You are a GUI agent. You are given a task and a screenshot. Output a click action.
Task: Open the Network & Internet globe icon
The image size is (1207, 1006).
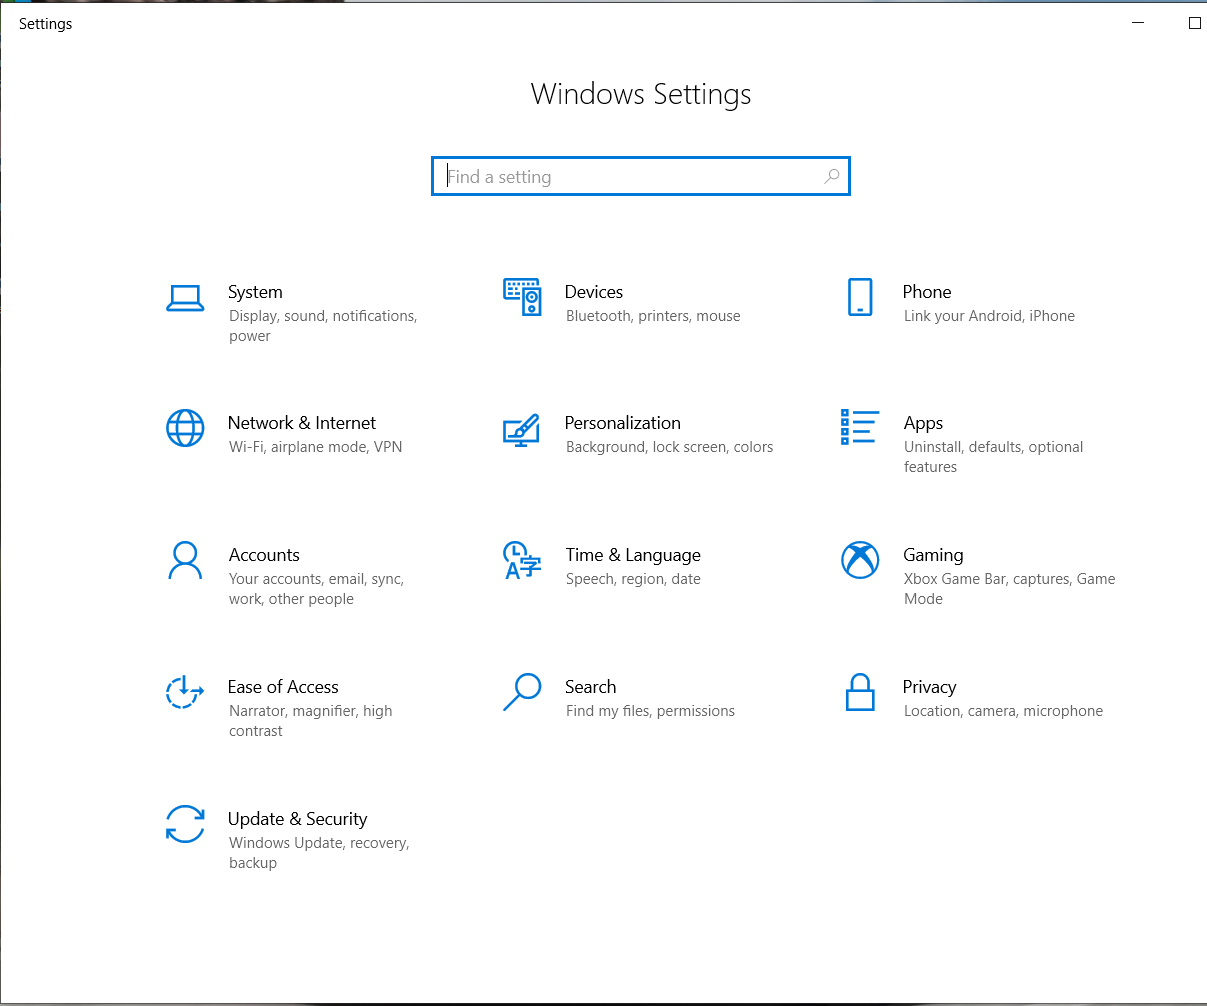tap(185, 428)
